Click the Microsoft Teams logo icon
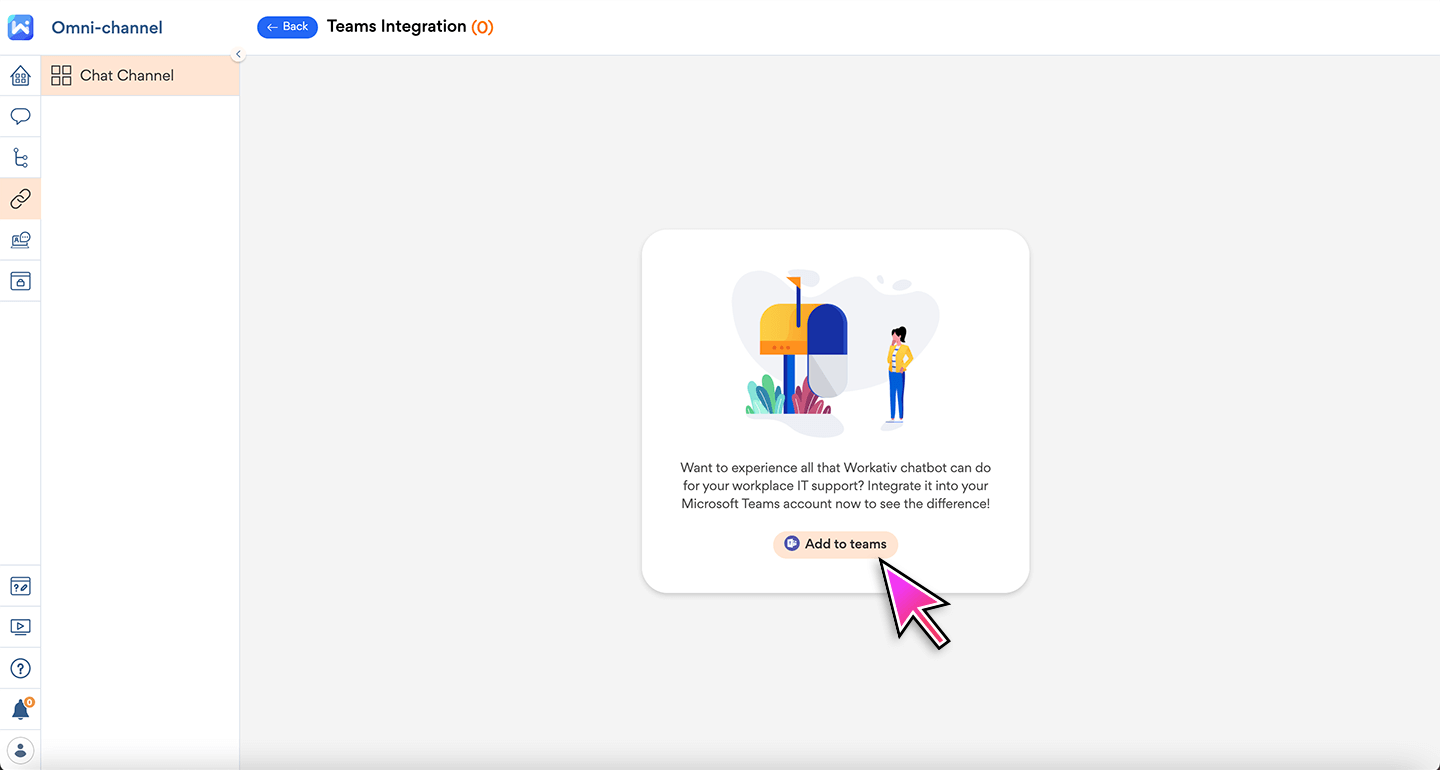This screenshot has width=1440, height=770. coord(792,544)
